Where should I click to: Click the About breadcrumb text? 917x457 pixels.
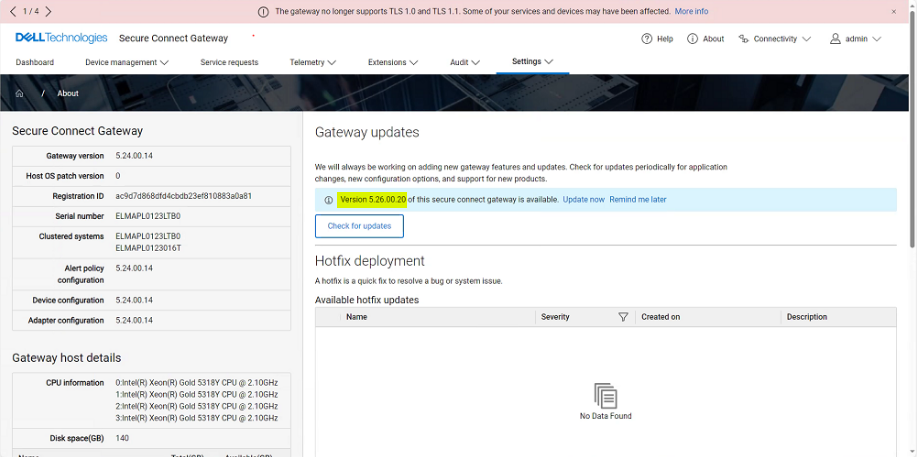[68, 94]
